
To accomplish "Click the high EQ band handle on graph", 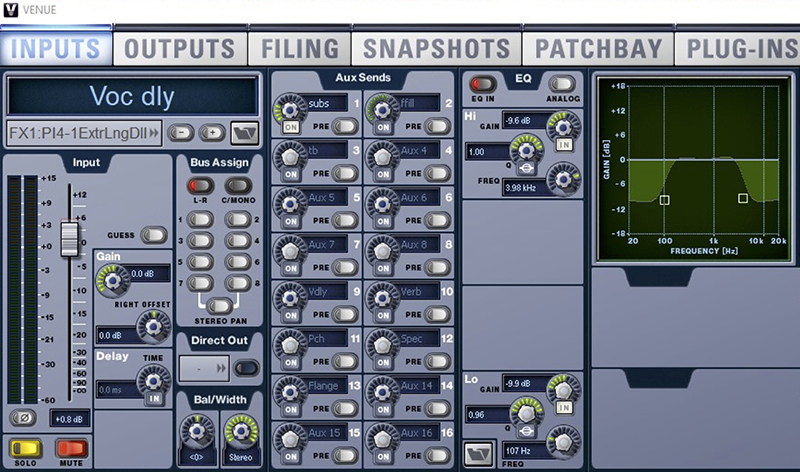I will coord(743,198).
